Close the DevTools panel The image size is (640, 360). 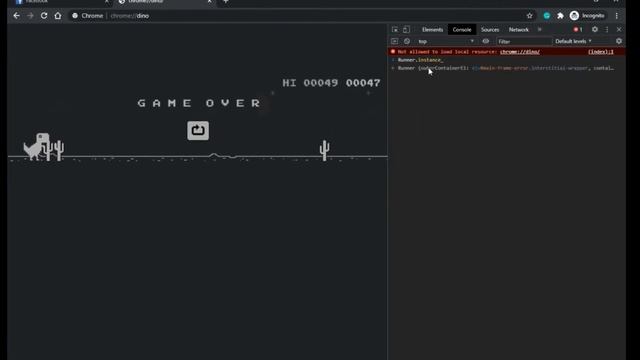click(619, 29)
